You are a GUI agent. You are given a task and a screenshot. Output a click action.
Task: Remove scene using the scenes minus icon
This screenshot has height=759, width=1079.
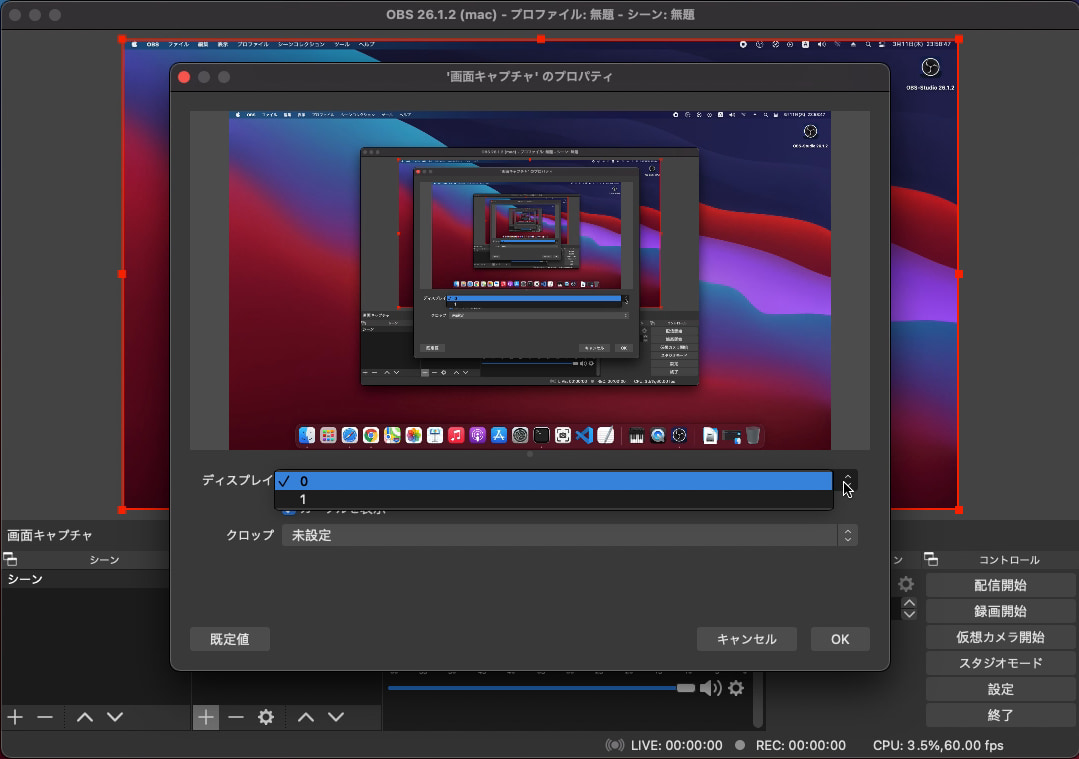coord(45,717)
